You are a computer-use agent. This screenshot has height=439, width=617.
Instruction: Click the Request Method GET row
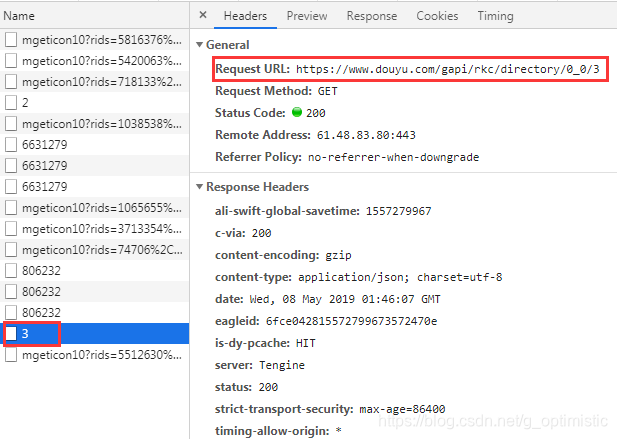pyautogui.click(x=276, y=91)
